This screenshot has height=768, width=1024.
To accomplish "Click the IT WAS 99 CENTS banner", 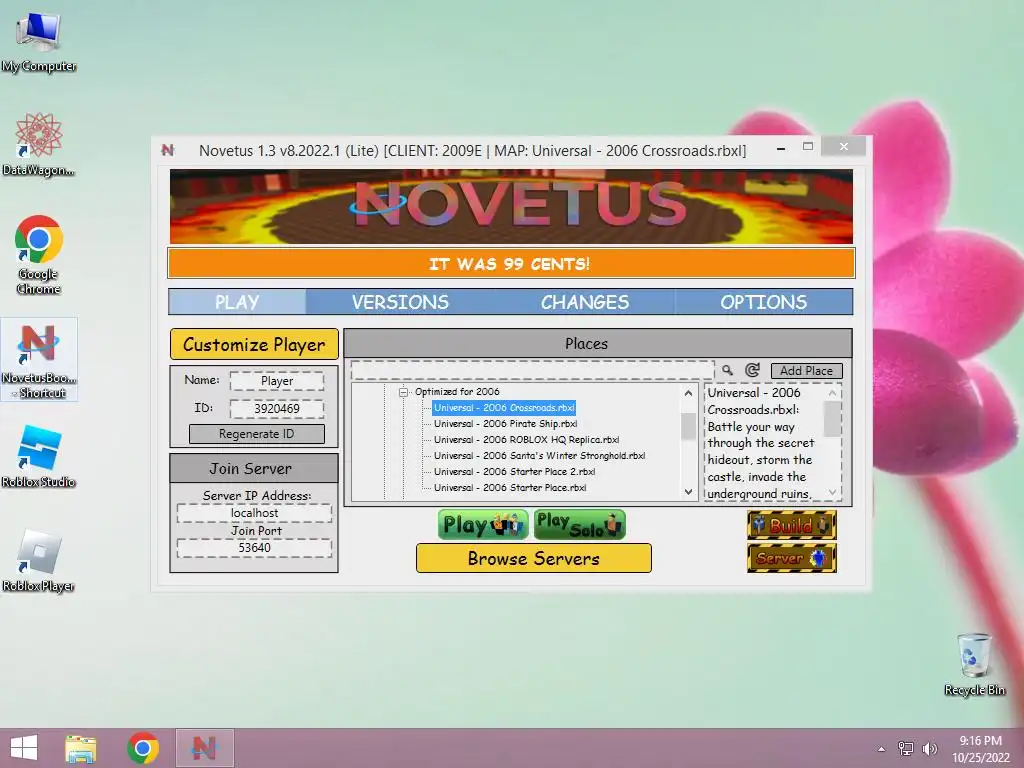I will pos(511,263).
